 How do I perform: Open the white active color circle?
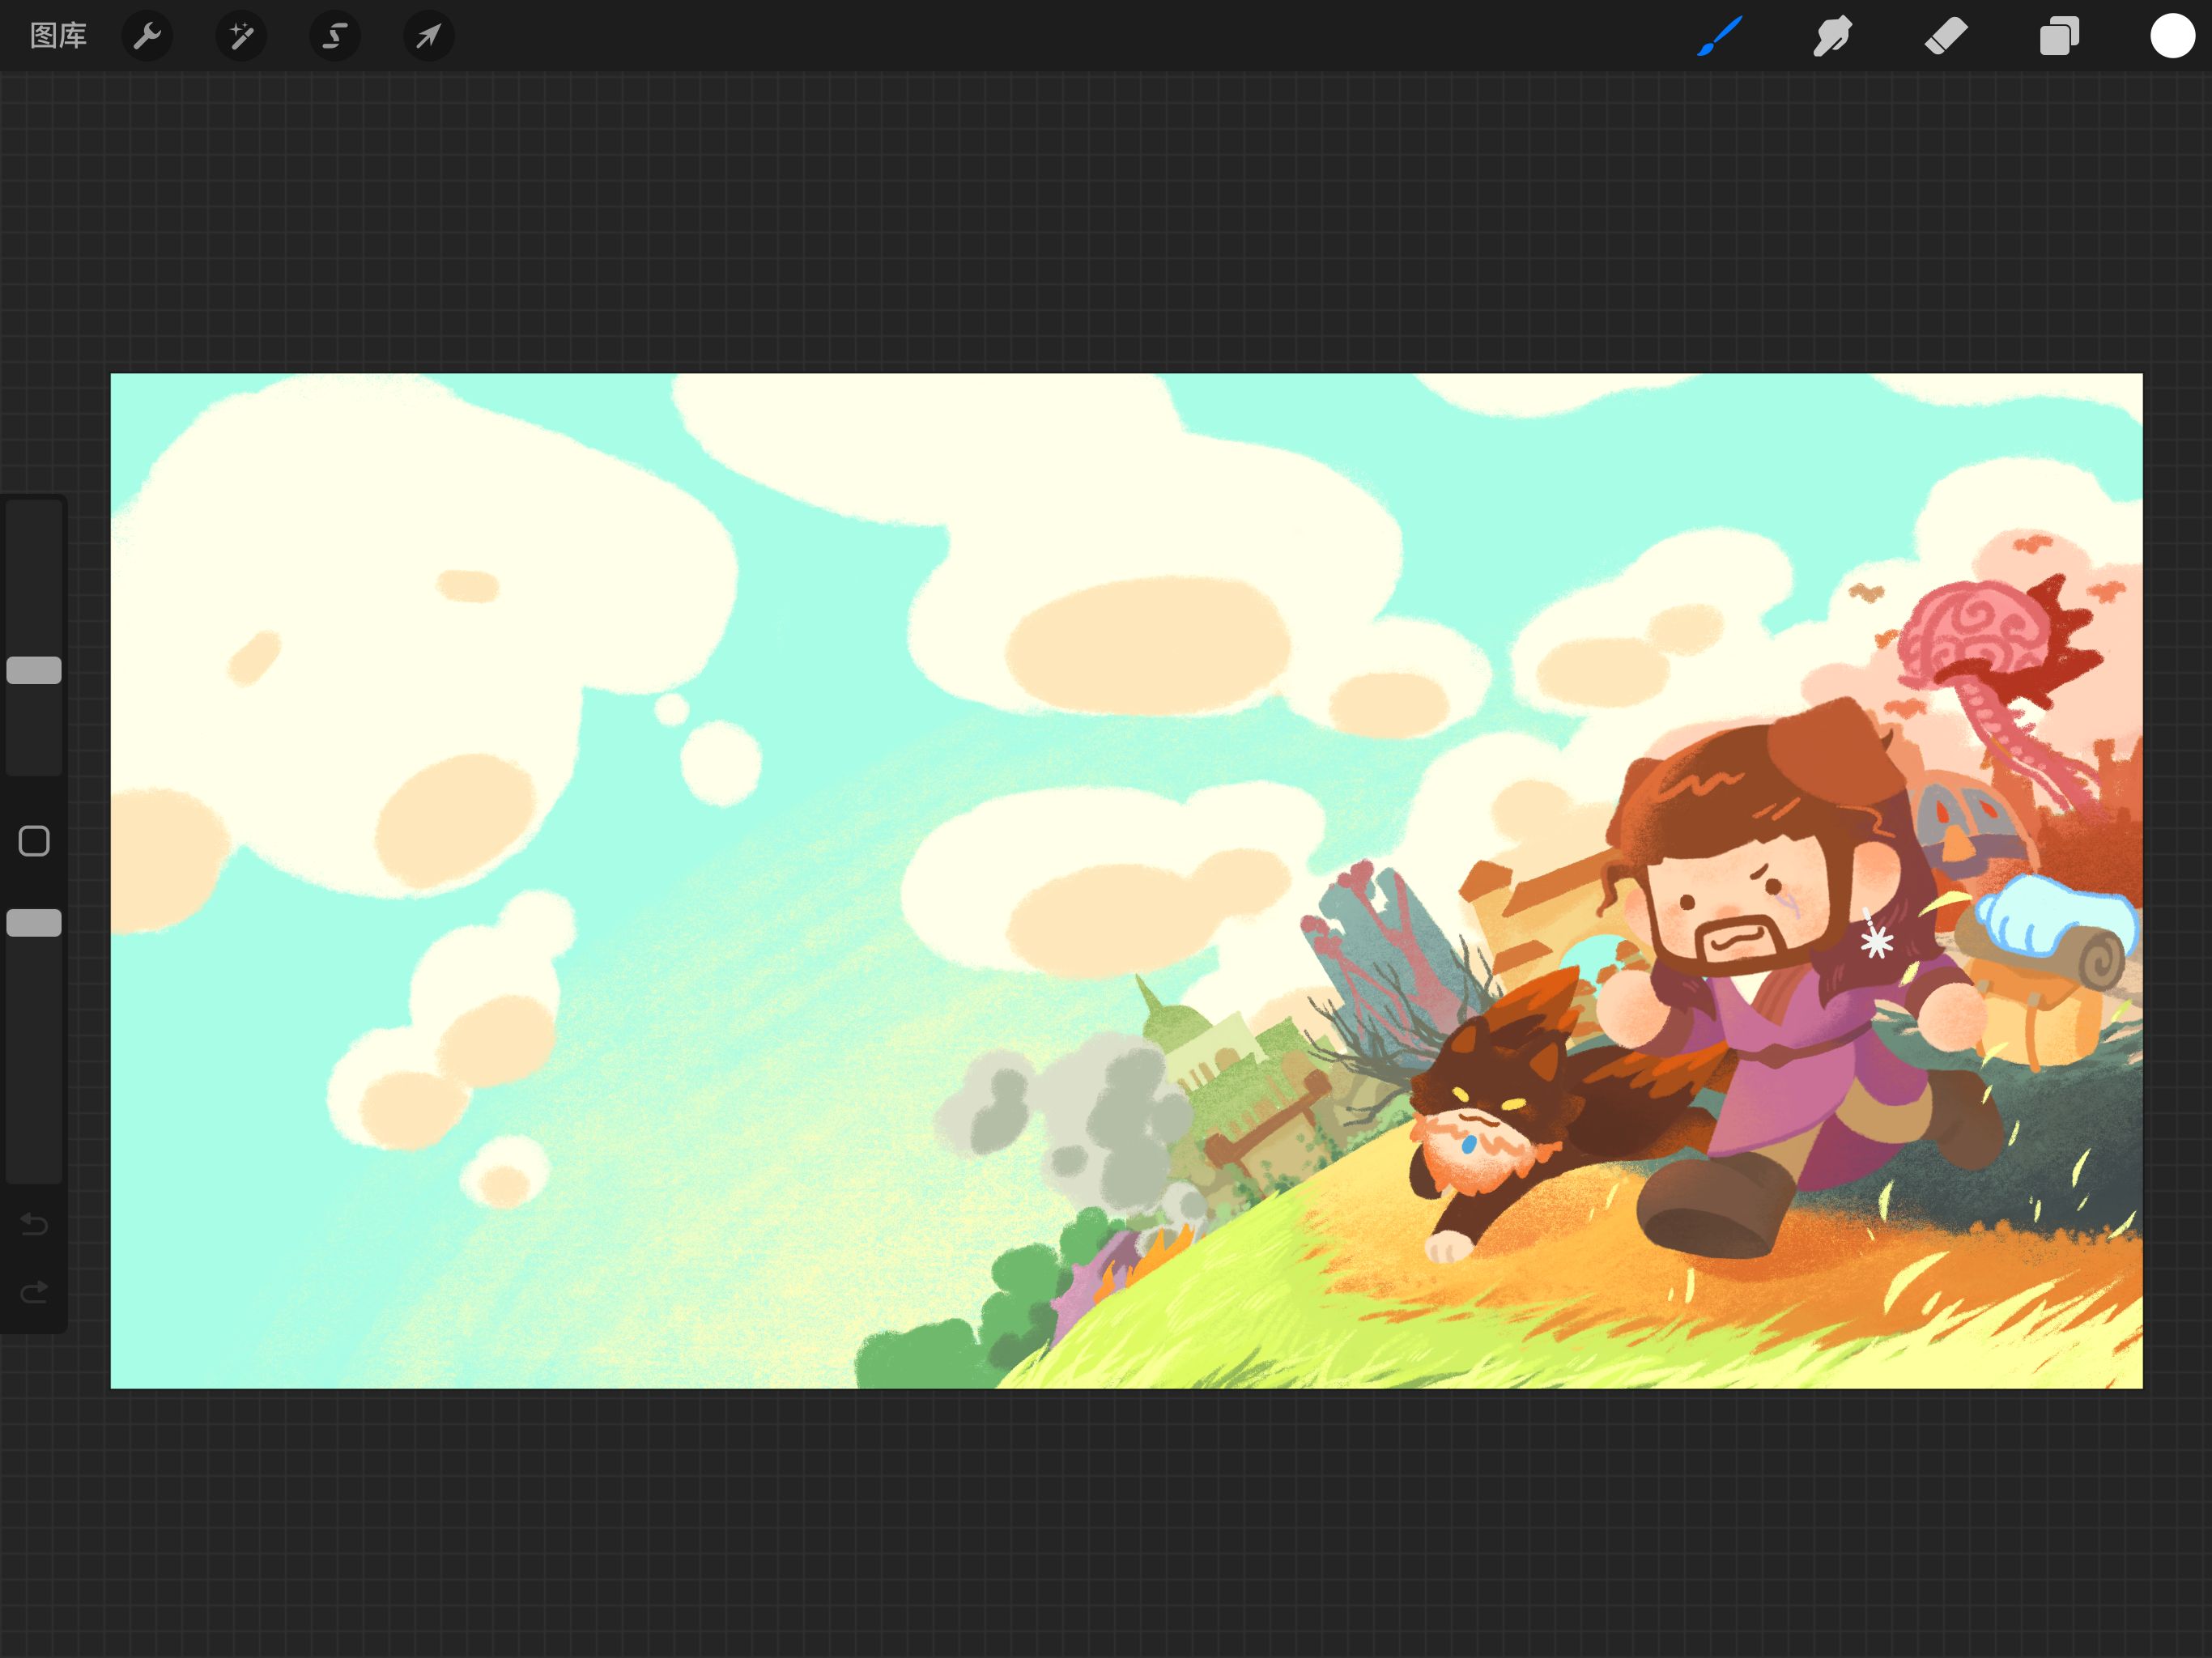2172,36
